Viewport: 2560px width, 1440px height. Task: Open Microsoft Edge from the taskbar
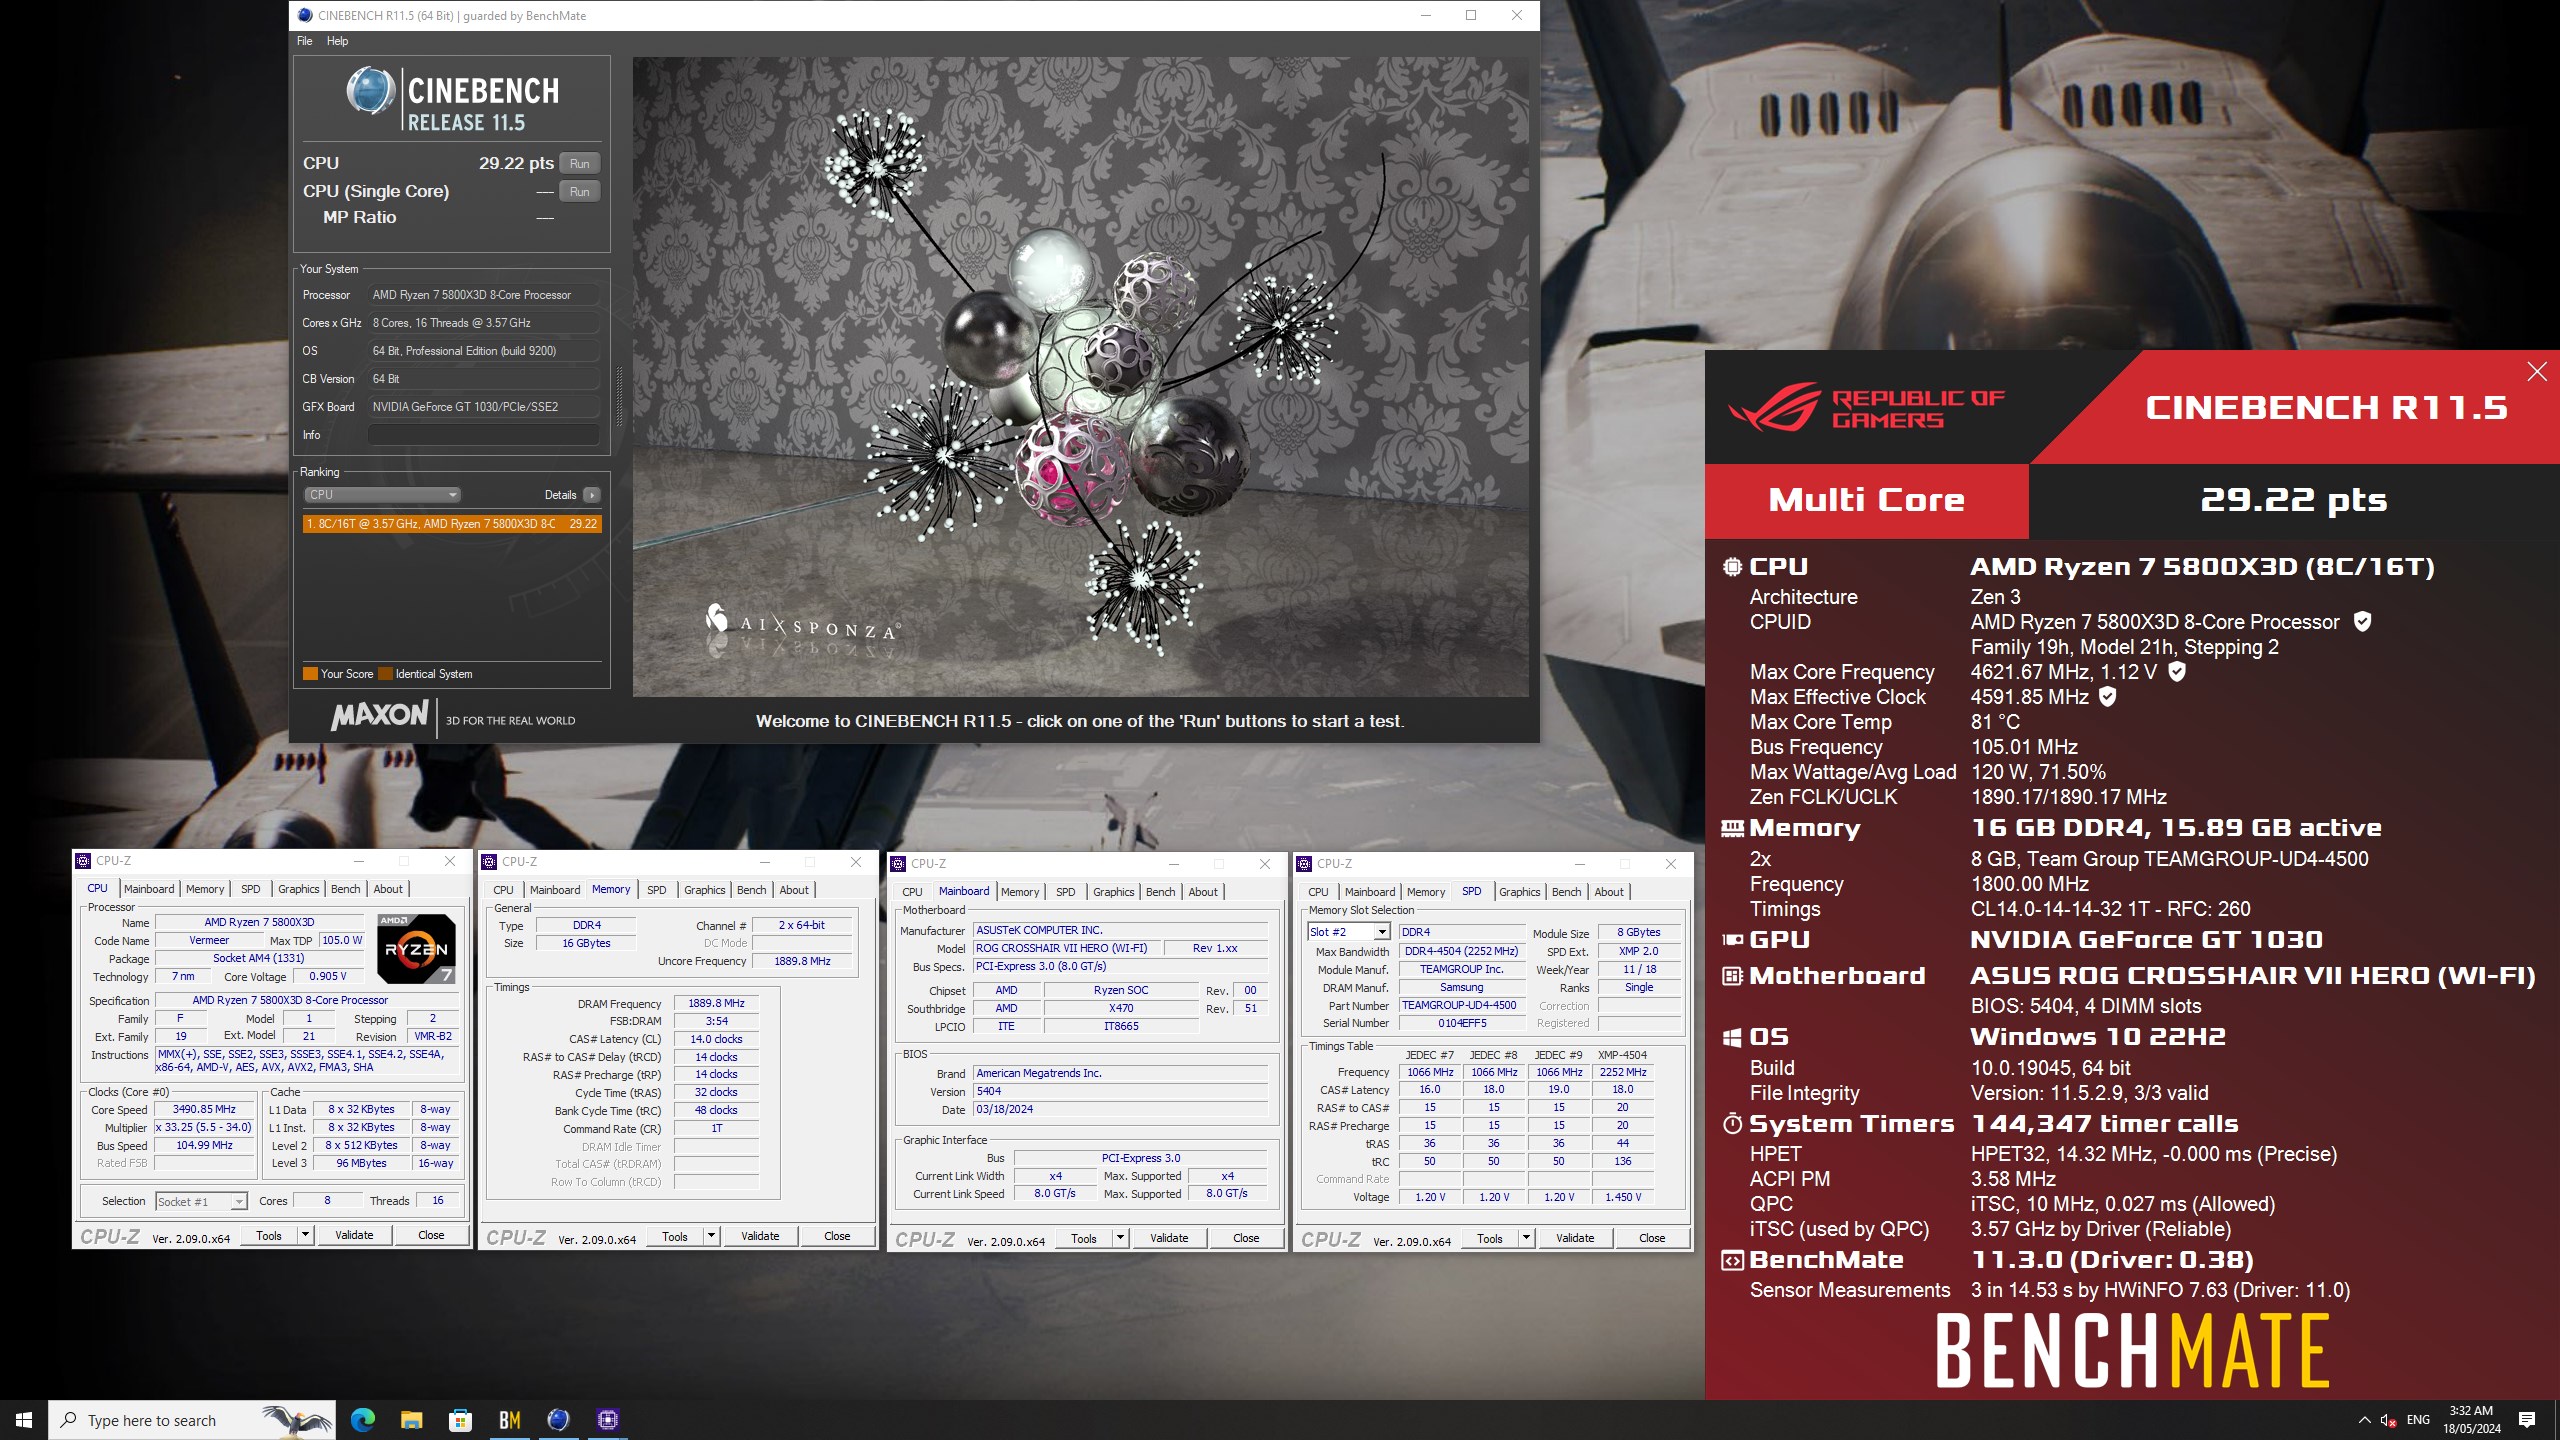point(362,1420)
